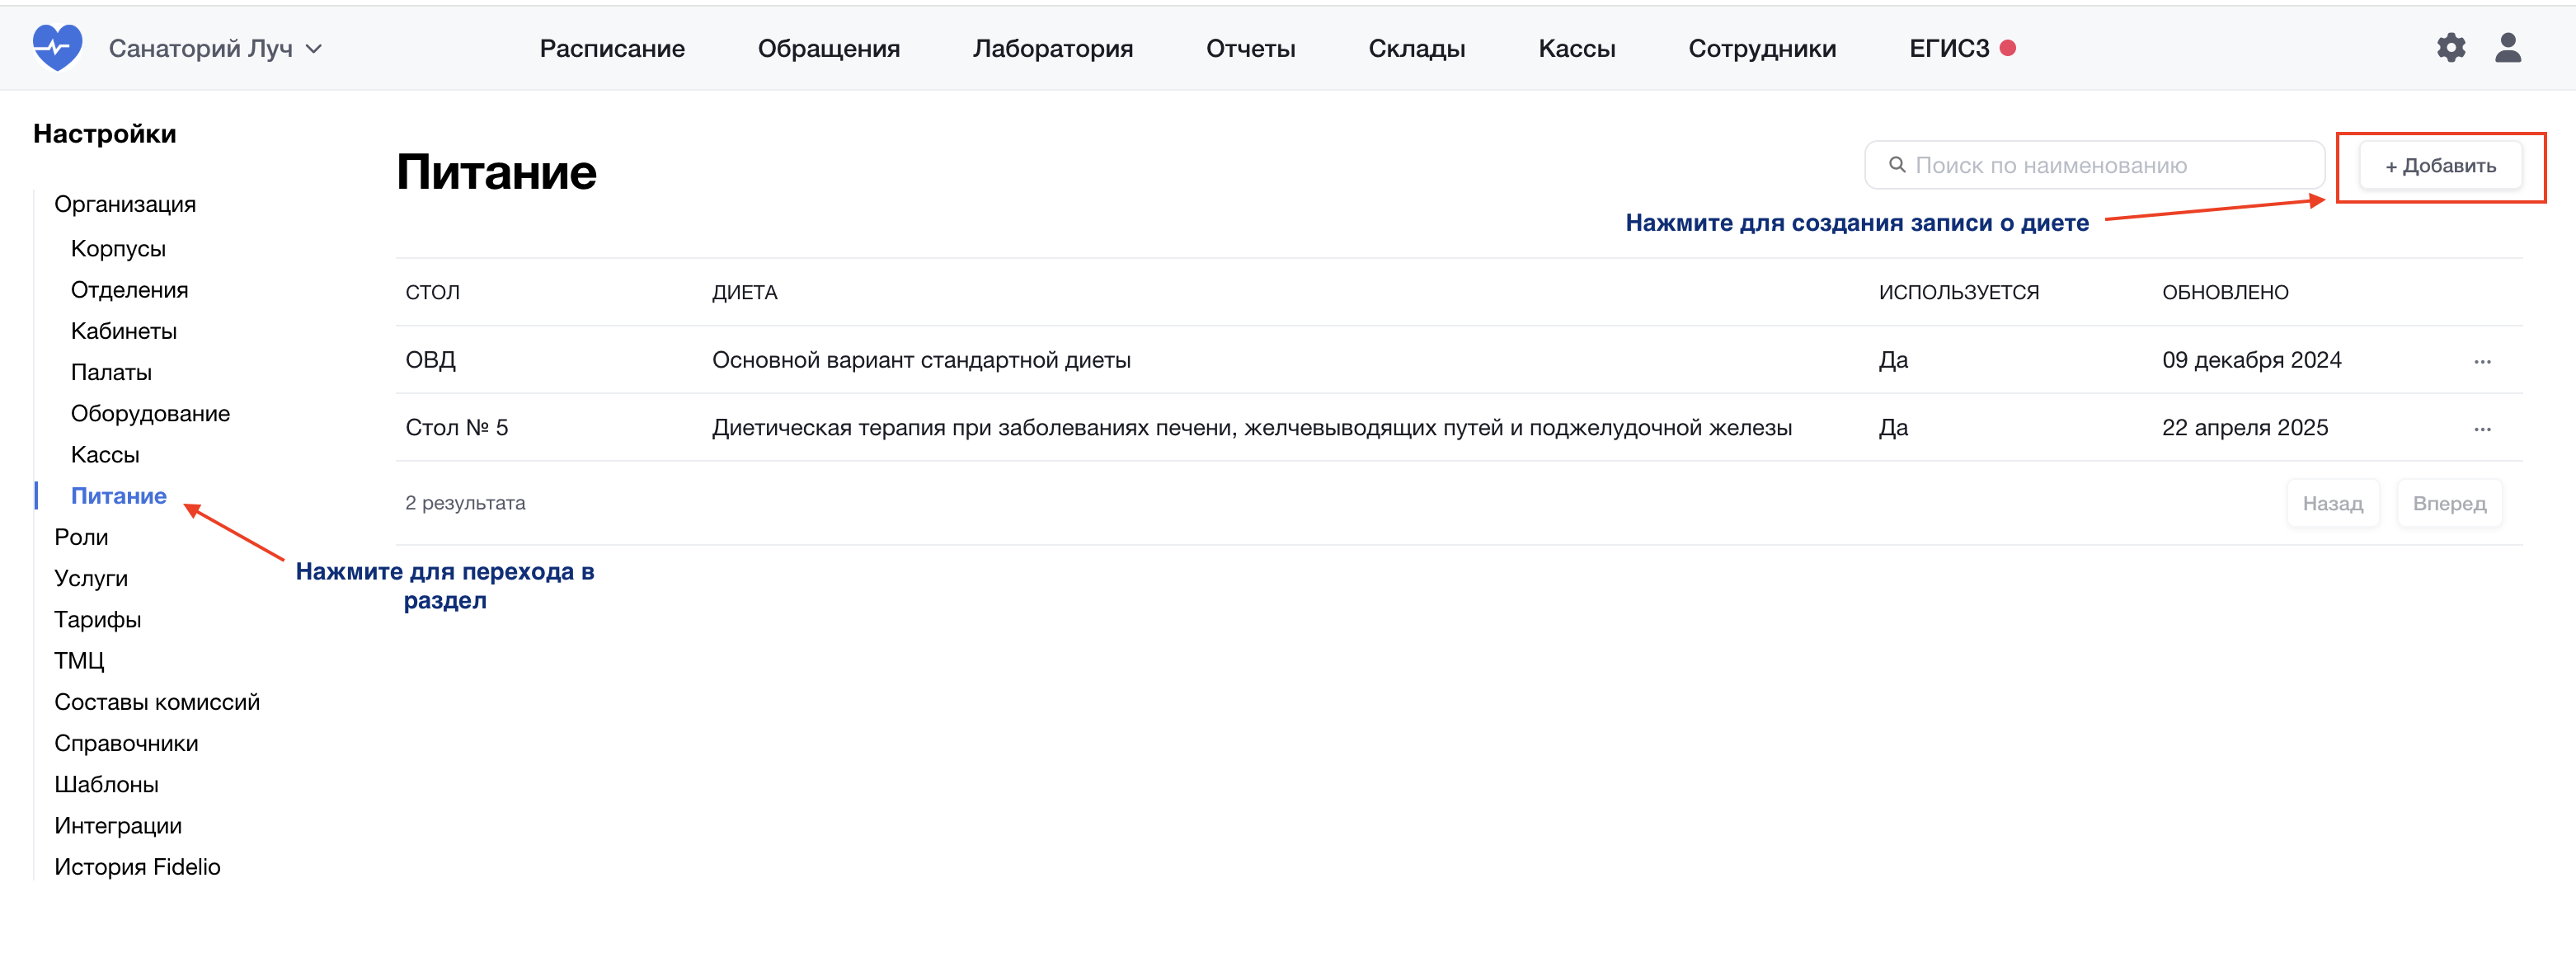This screenshot has height=953, width=2576.
Task: Expand the Санаторий Луч organization dropdown
Action: coord(215,48)
